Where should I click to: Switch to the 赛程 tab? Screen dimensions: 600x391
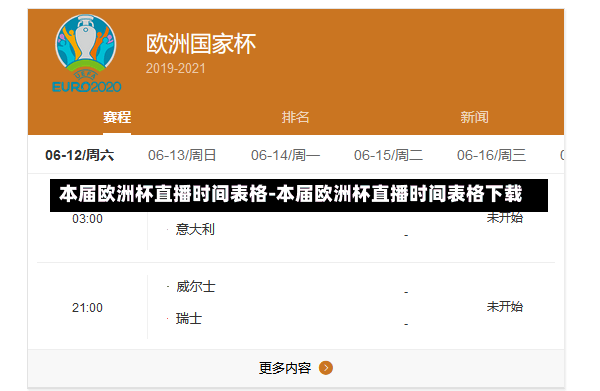(x=117, y=117)
